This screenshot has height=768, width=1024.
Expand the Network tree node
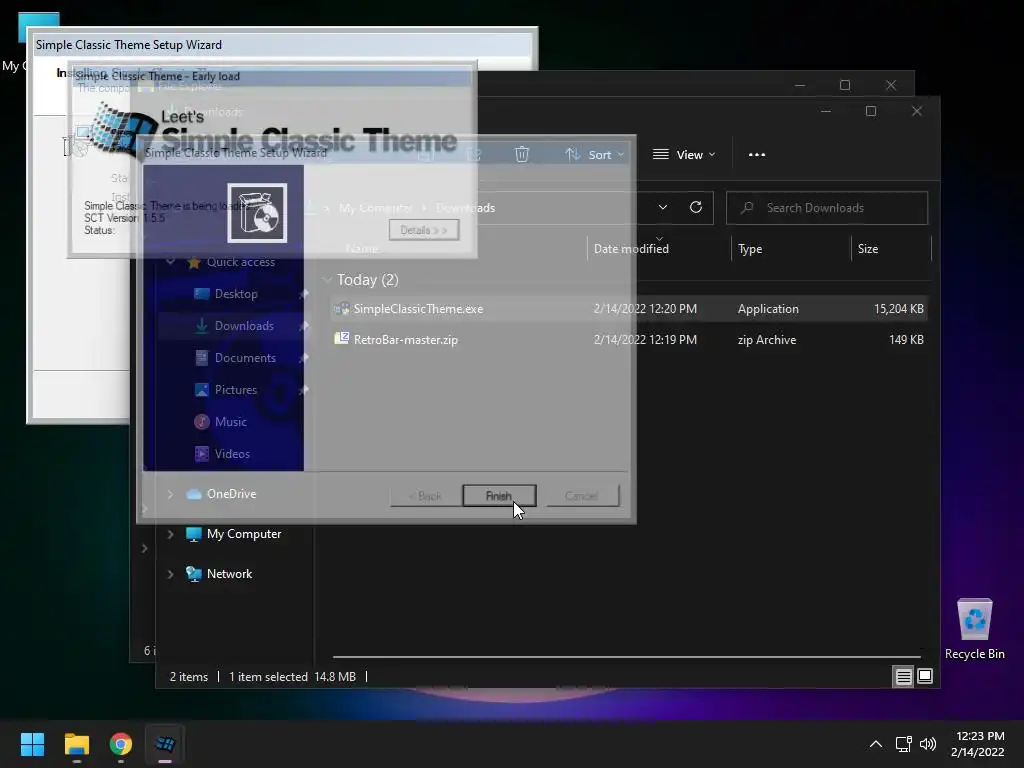pos(170,574)
